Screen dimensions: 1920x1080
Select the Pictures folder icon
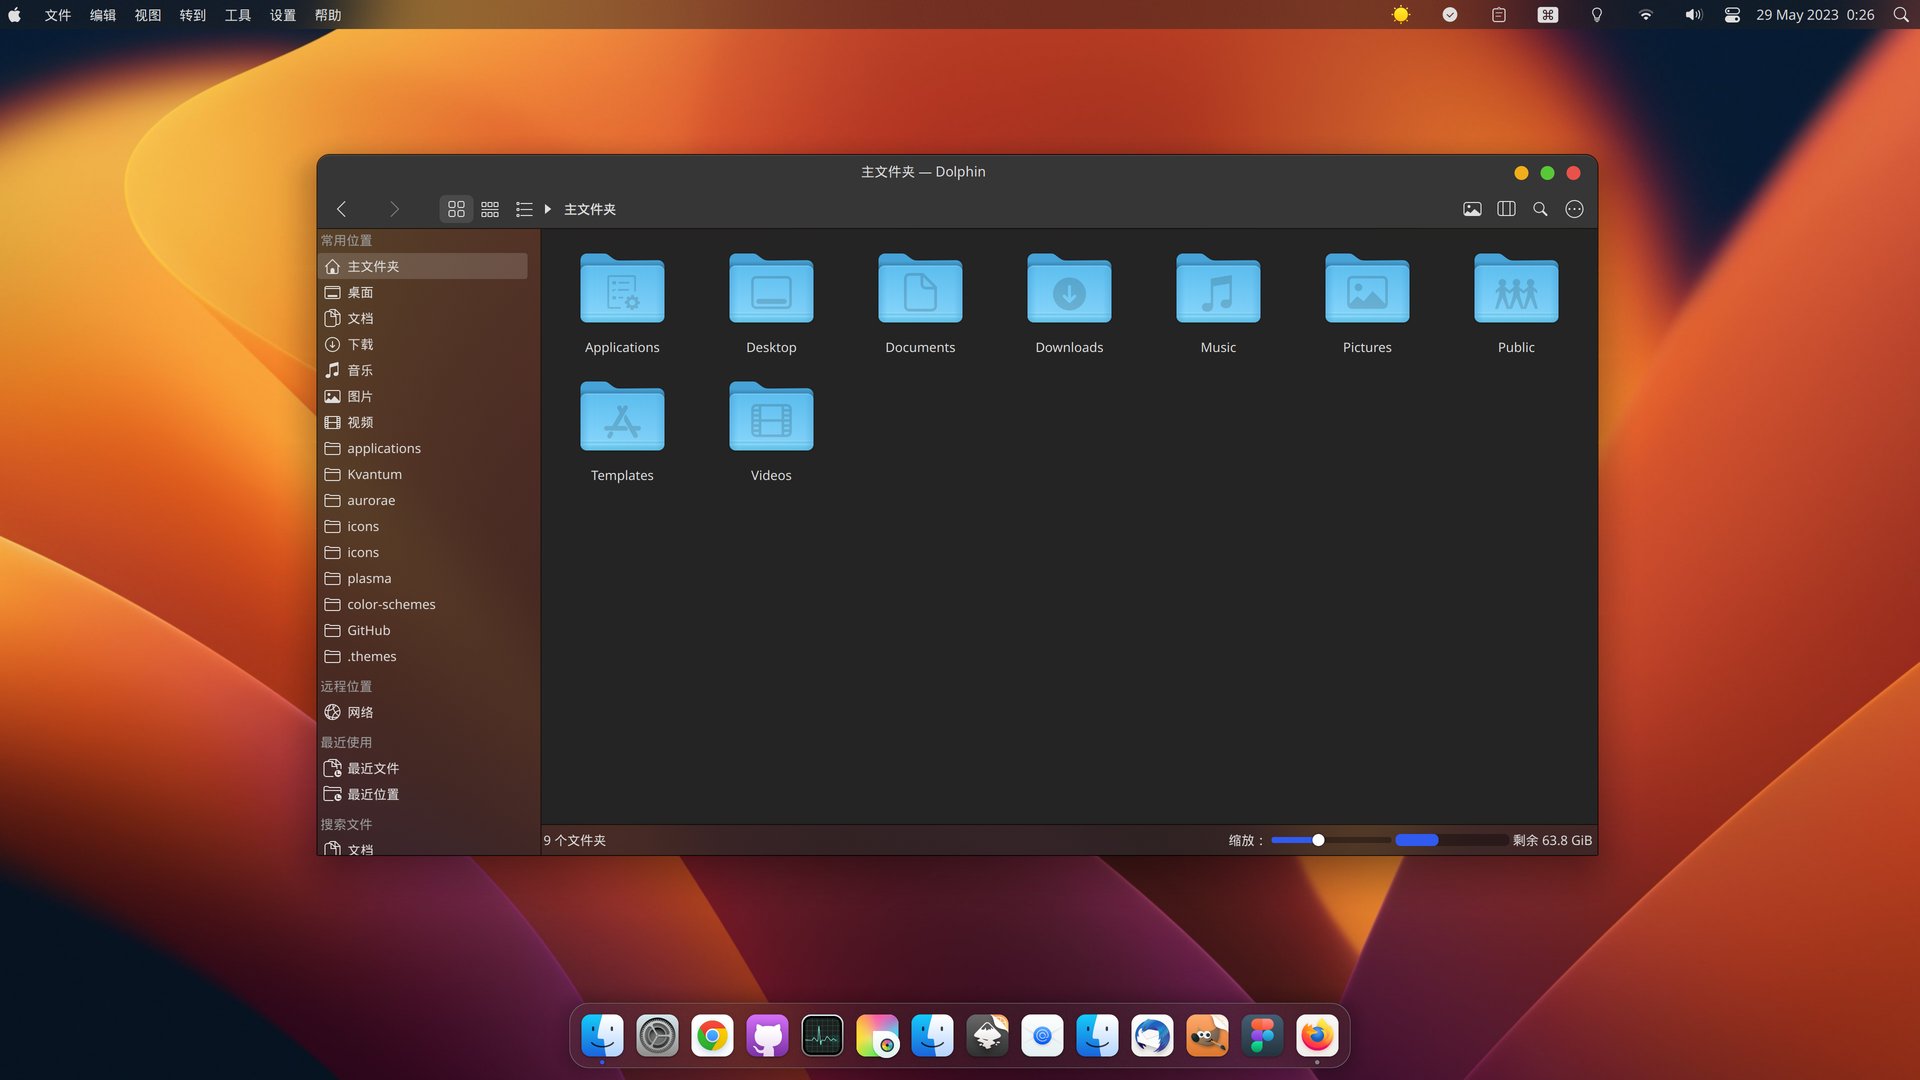pyautogui.click(x=1367, y=290)
